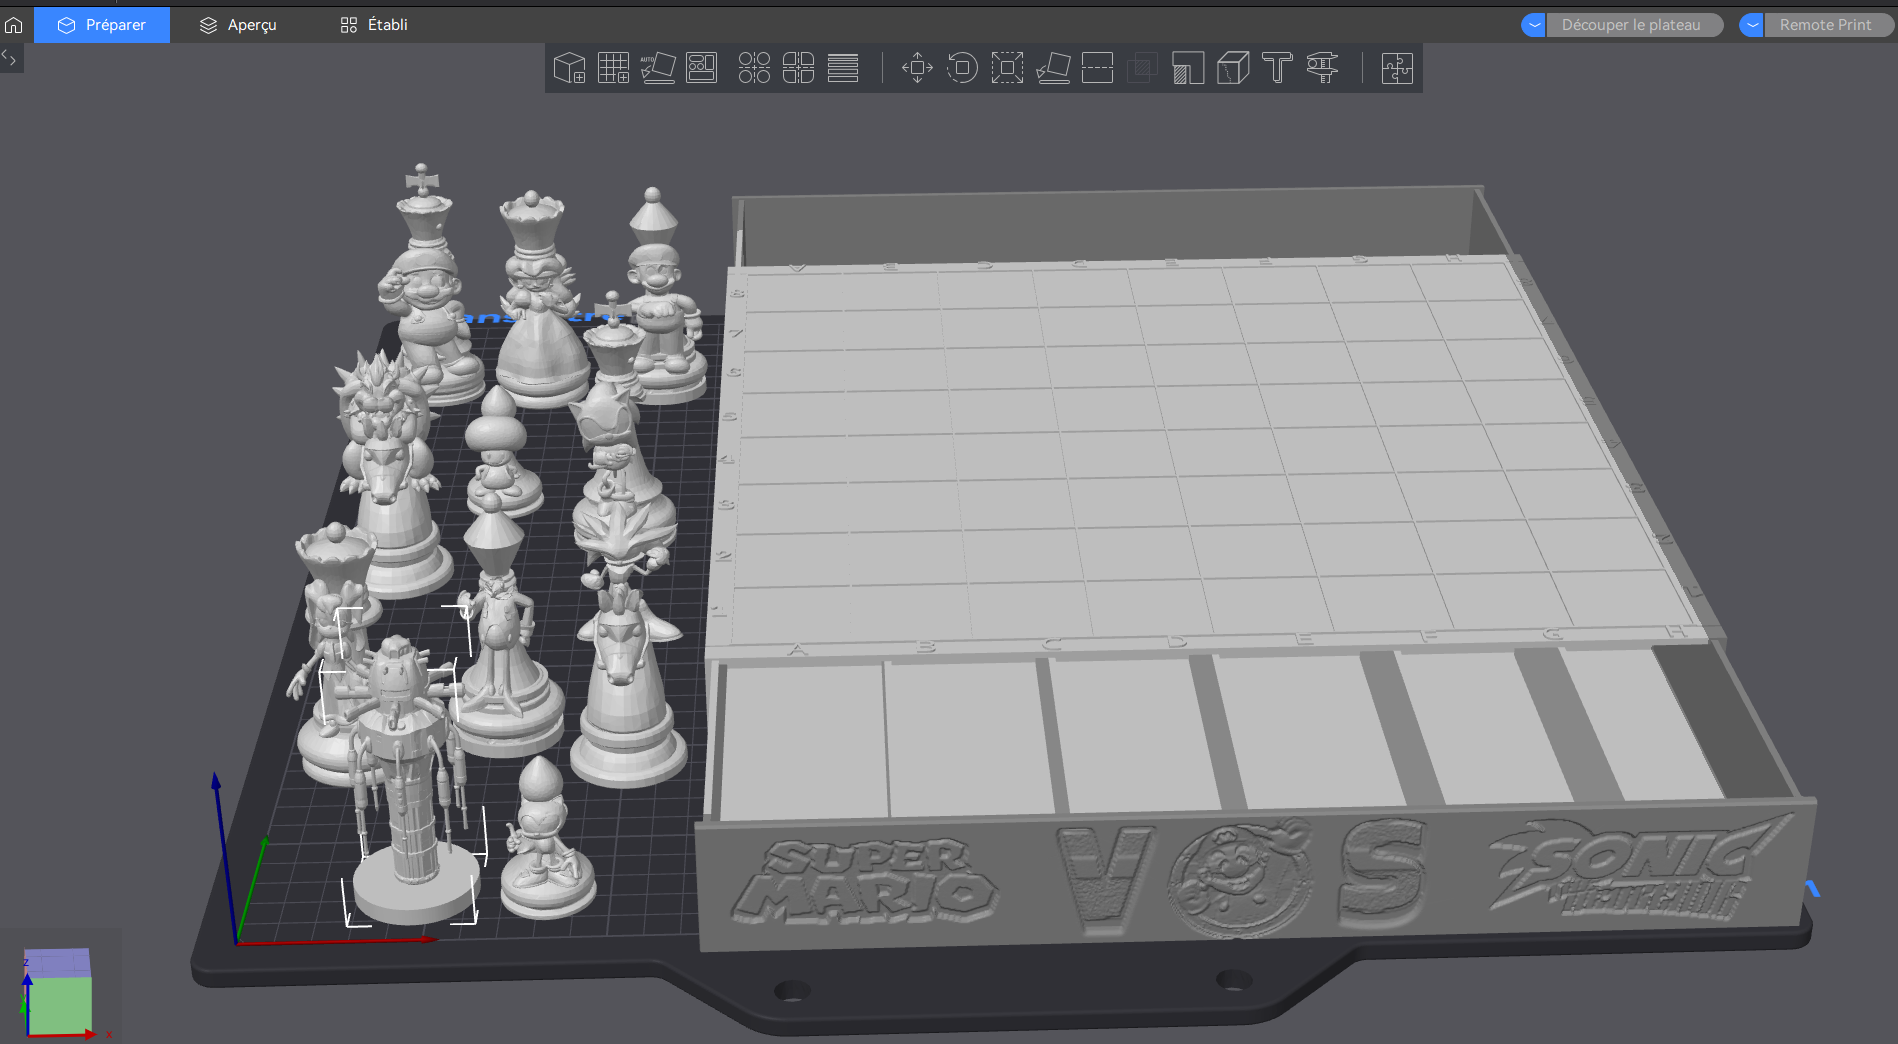Open the Measure caliper tool

(x=1322, y=68)
